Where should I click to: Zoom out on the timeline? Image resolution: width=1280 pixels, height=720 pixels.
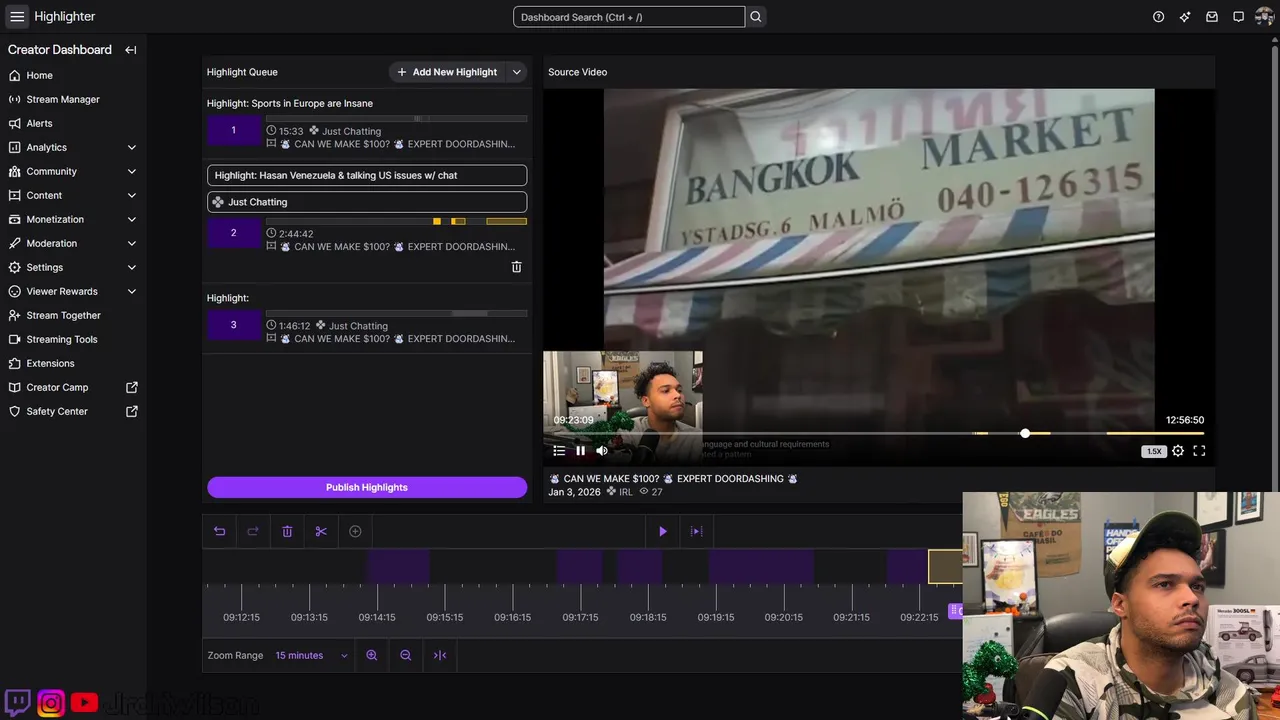click(406, 655)
